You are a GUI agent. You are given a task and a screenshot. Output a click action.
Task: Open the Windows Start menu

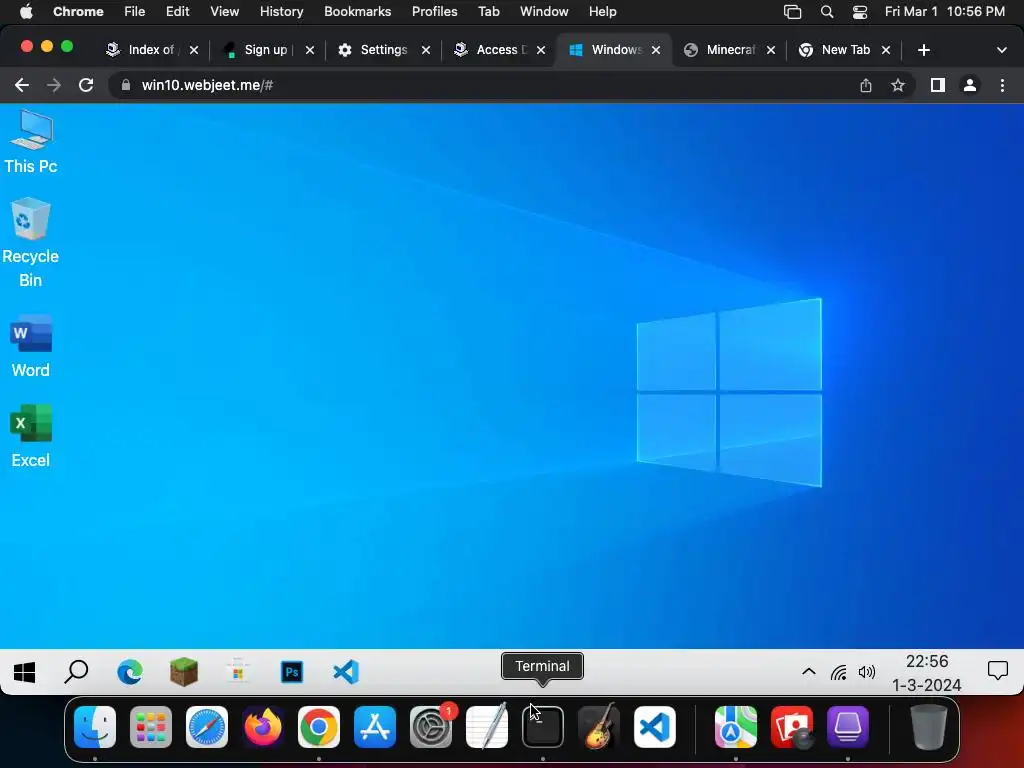click(25, 672)
